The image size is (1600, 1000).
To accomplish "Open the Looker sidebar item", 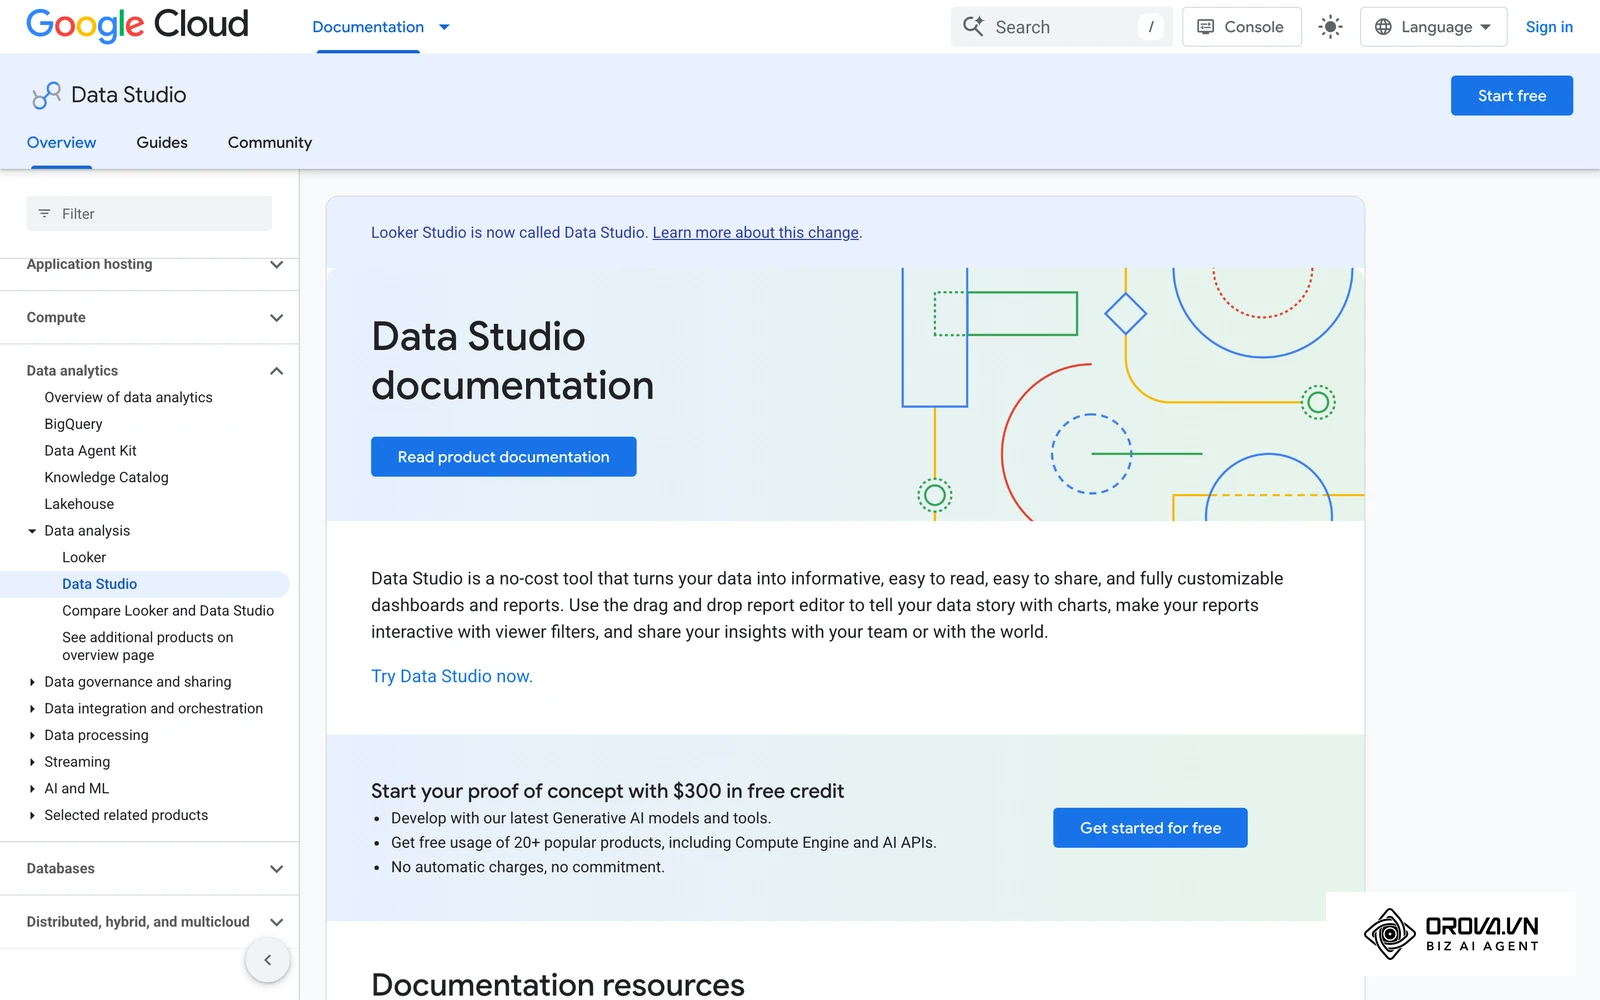I will pyautogui.click(x=84, y=558).
